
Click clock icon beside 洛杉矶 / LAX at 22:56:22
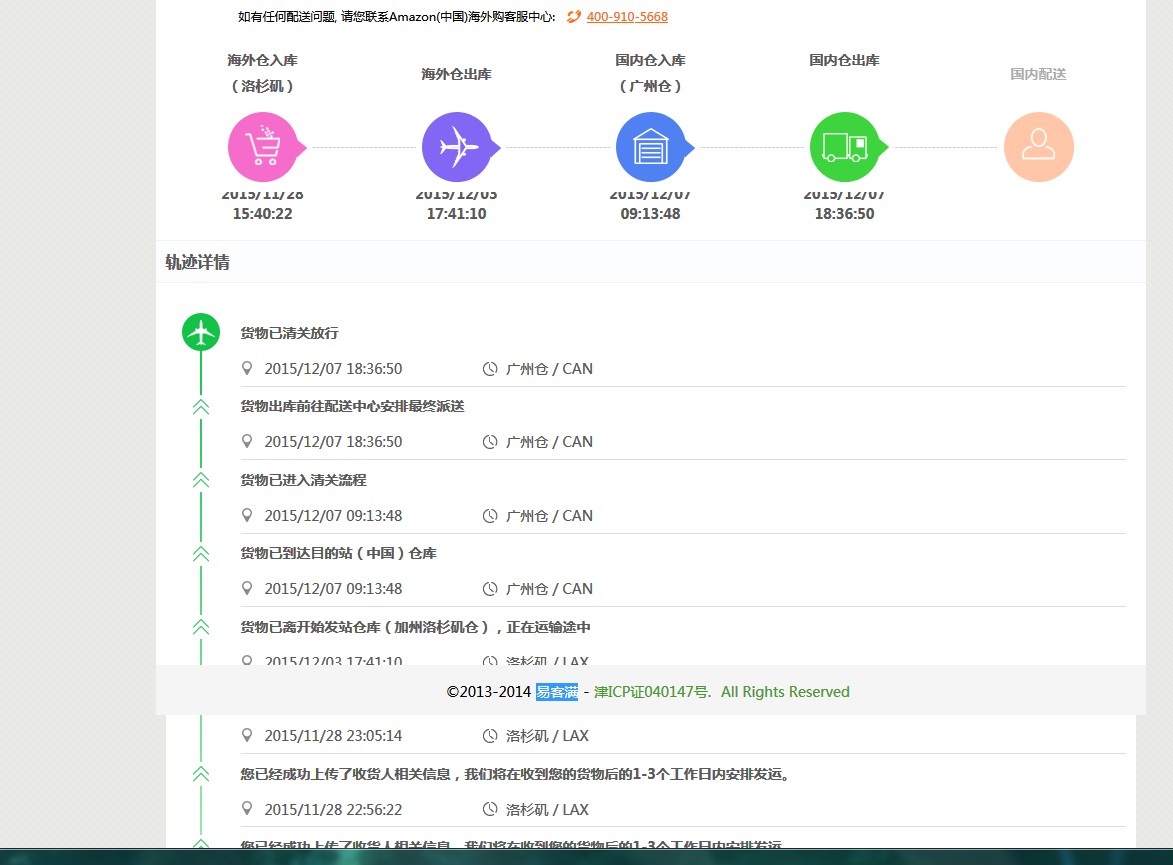(x=490, y=809)
